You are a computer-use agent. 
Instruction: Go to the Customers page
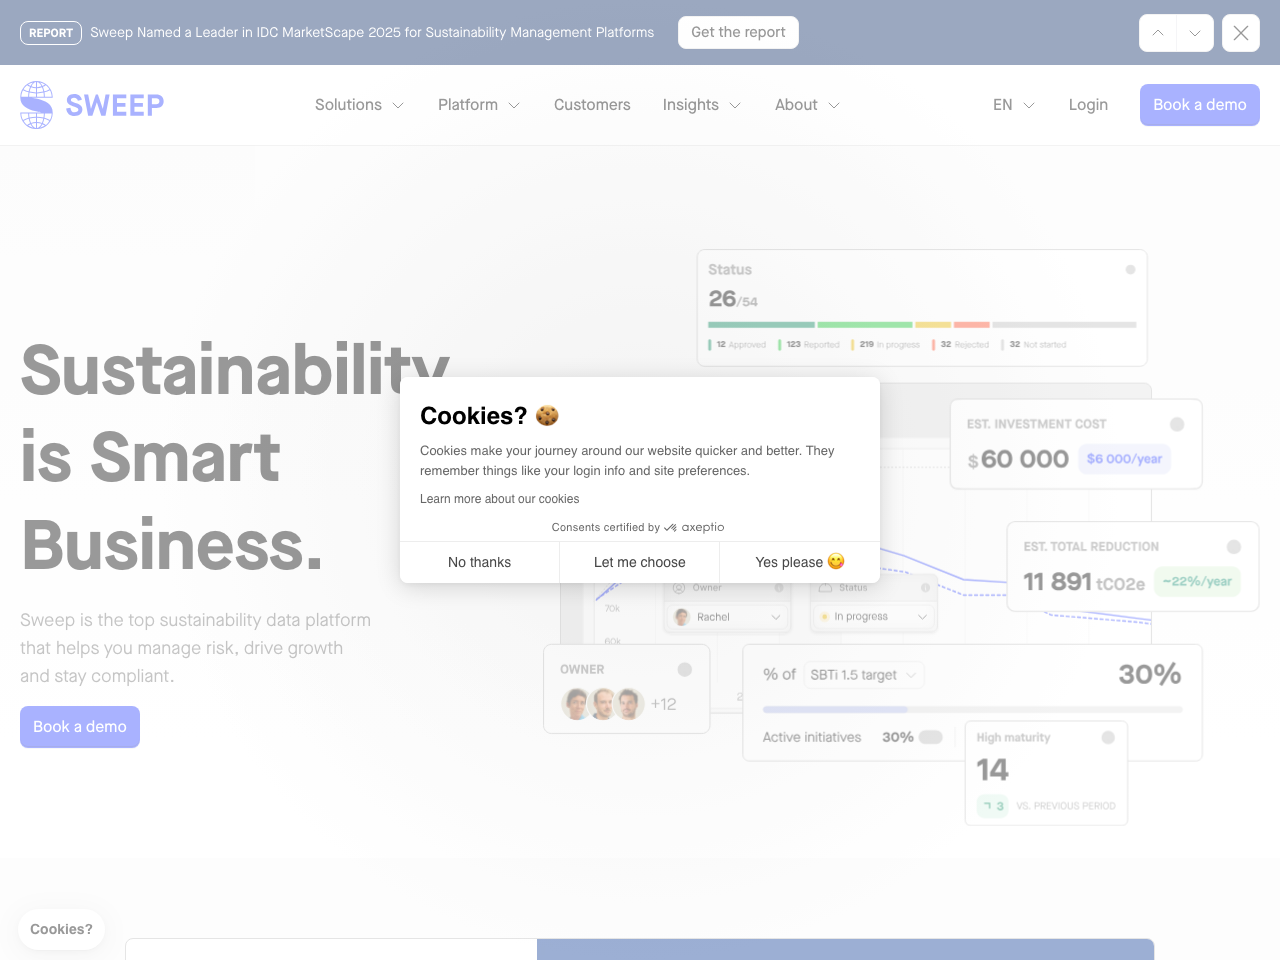coord(592,105)
